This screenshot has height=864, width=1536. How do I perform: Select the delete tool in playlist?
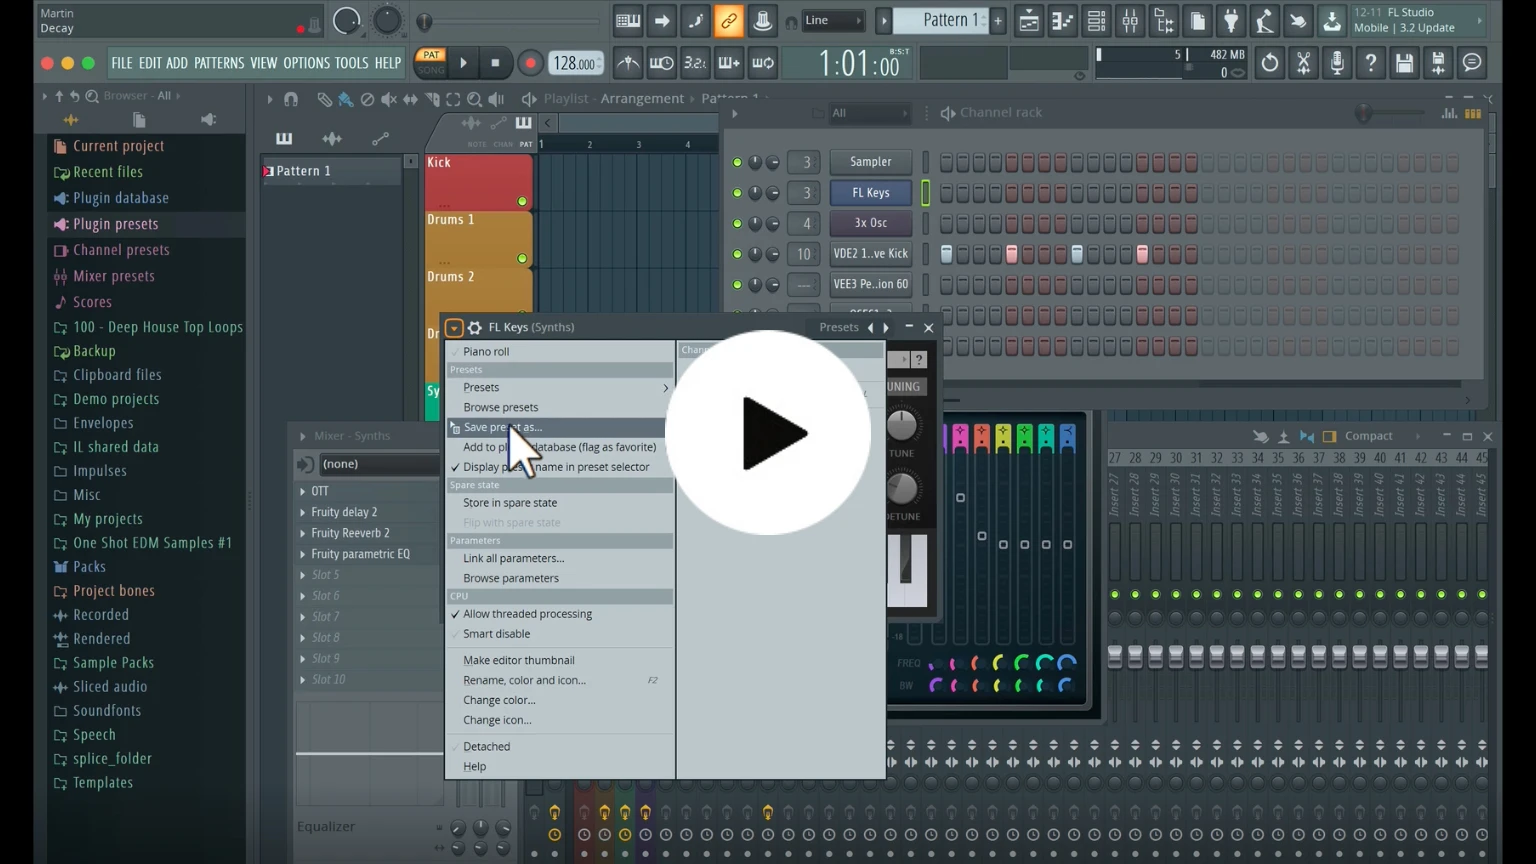tap(367, 99)
